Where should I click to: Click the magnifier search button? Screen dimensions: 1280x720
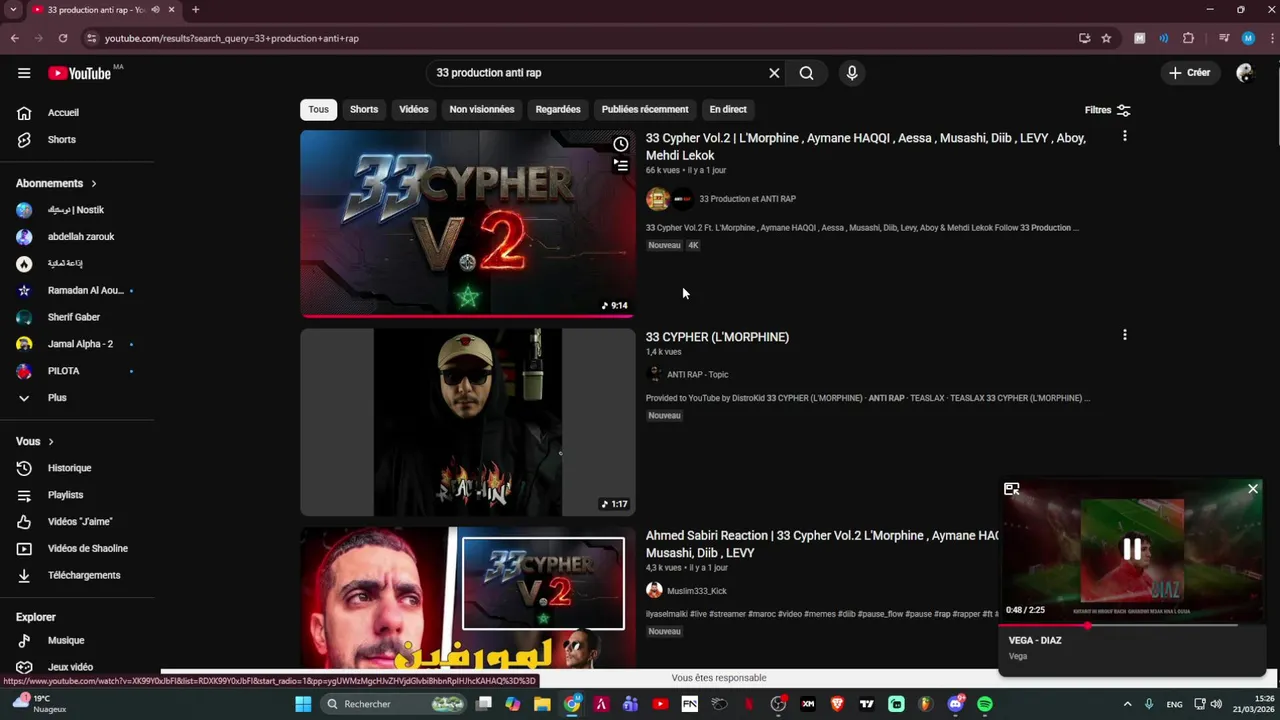coord(806,73)
